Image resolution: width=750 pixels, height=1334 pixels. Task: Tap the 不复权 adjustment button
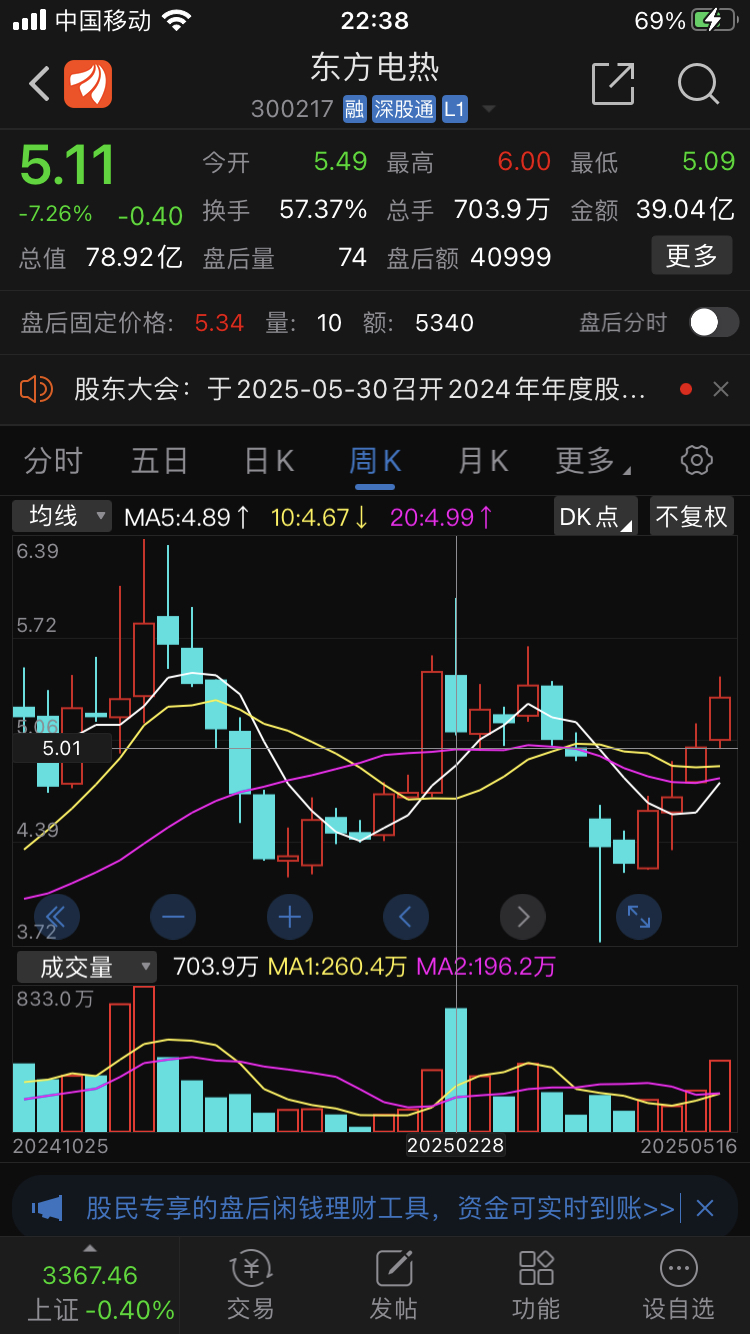point(692,517)
